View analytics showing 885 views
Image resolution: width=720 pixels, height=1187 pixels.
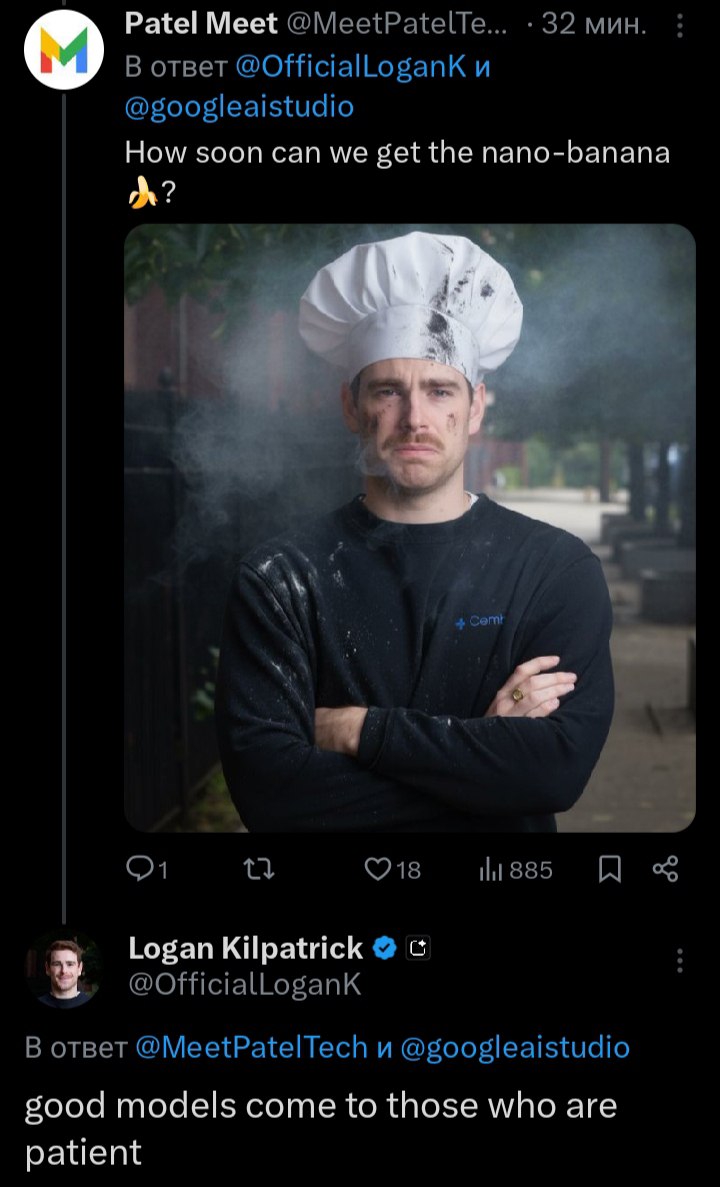(516, 870)
